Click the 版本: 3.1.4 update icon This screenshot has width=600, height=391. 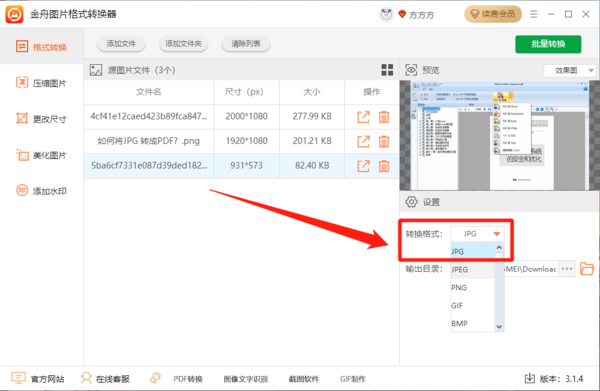530,378
